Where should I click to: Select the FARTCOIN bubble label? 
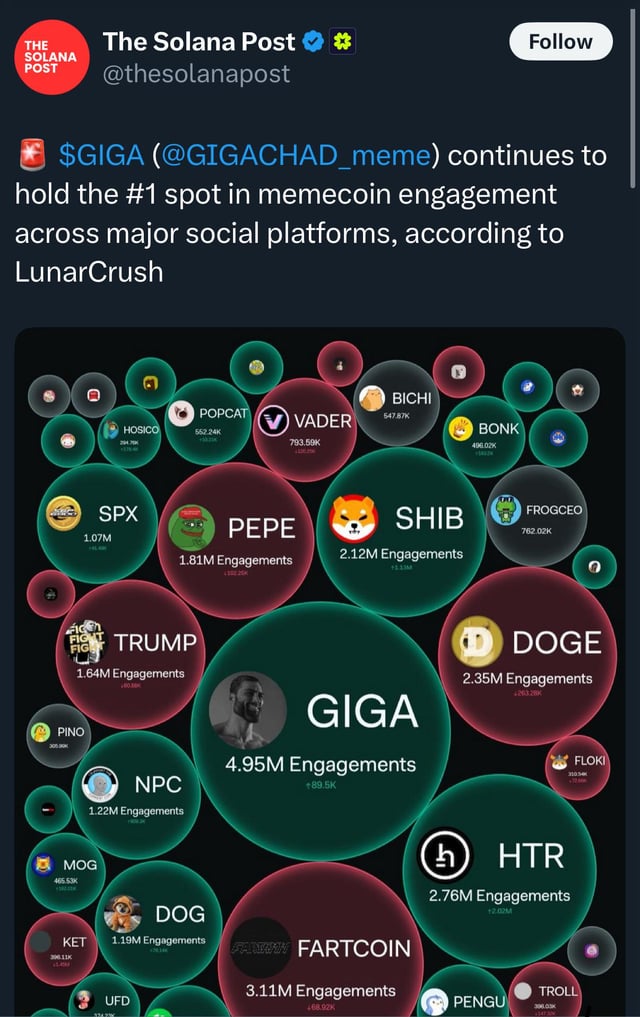[353, 948]
